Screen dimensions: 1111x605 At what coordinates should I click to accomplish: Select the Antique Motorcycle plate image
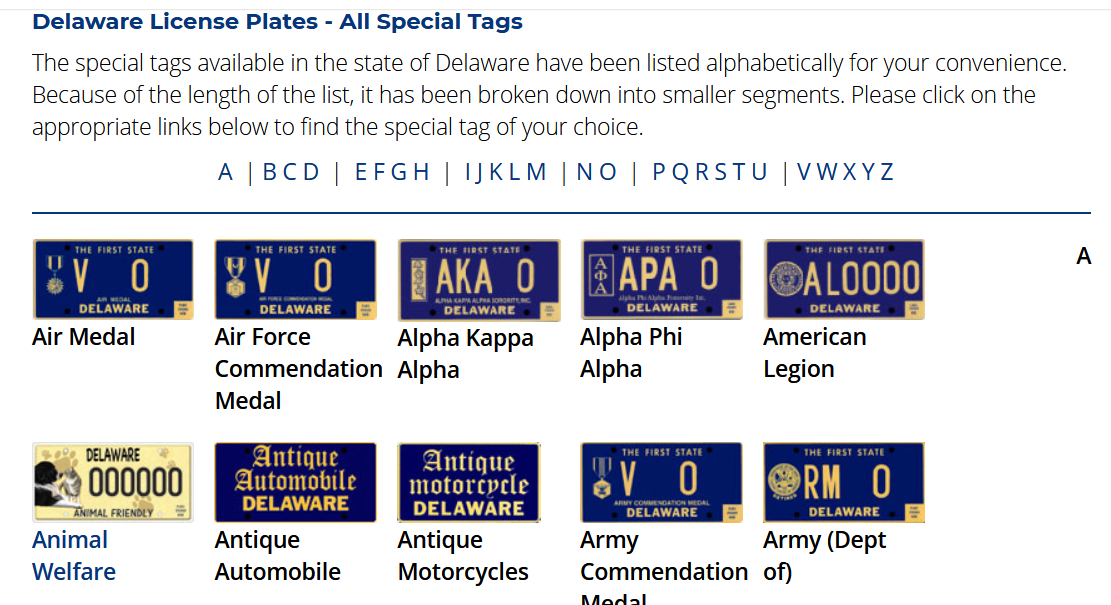pos(469,482)
